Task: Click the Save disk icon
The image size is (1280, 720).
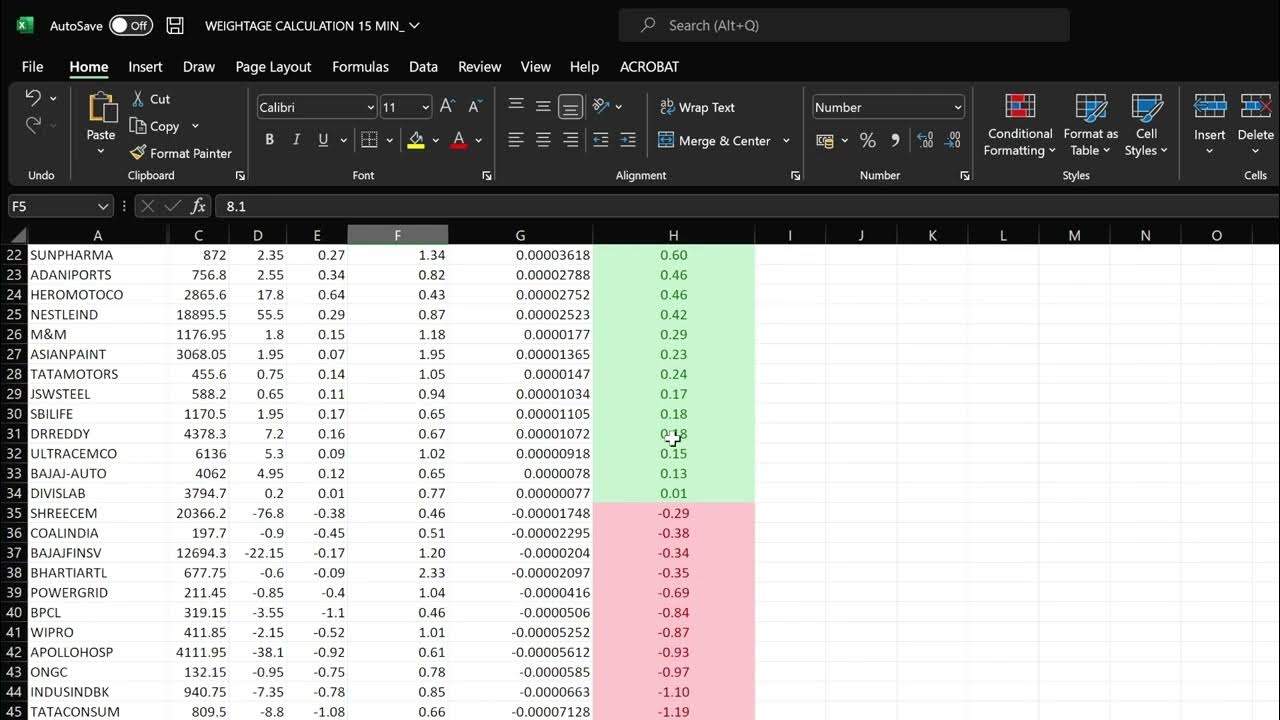Action: click(x=175, y=25)
